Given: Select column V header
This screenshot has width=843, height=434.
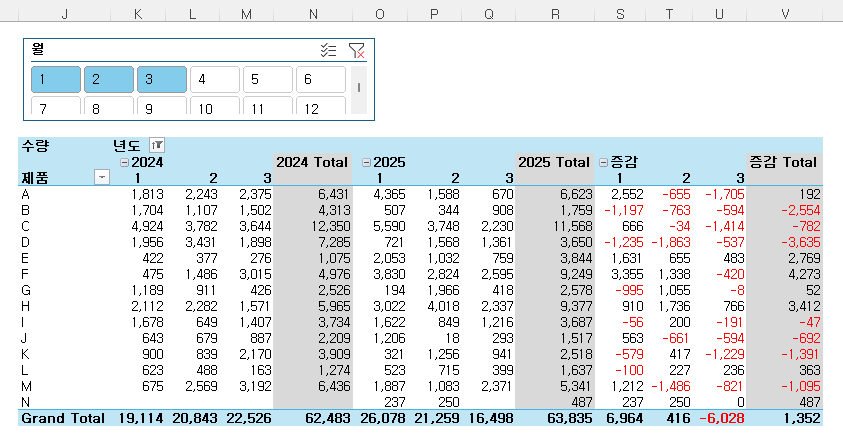Looking at the screenshot, I should [785, 14].
